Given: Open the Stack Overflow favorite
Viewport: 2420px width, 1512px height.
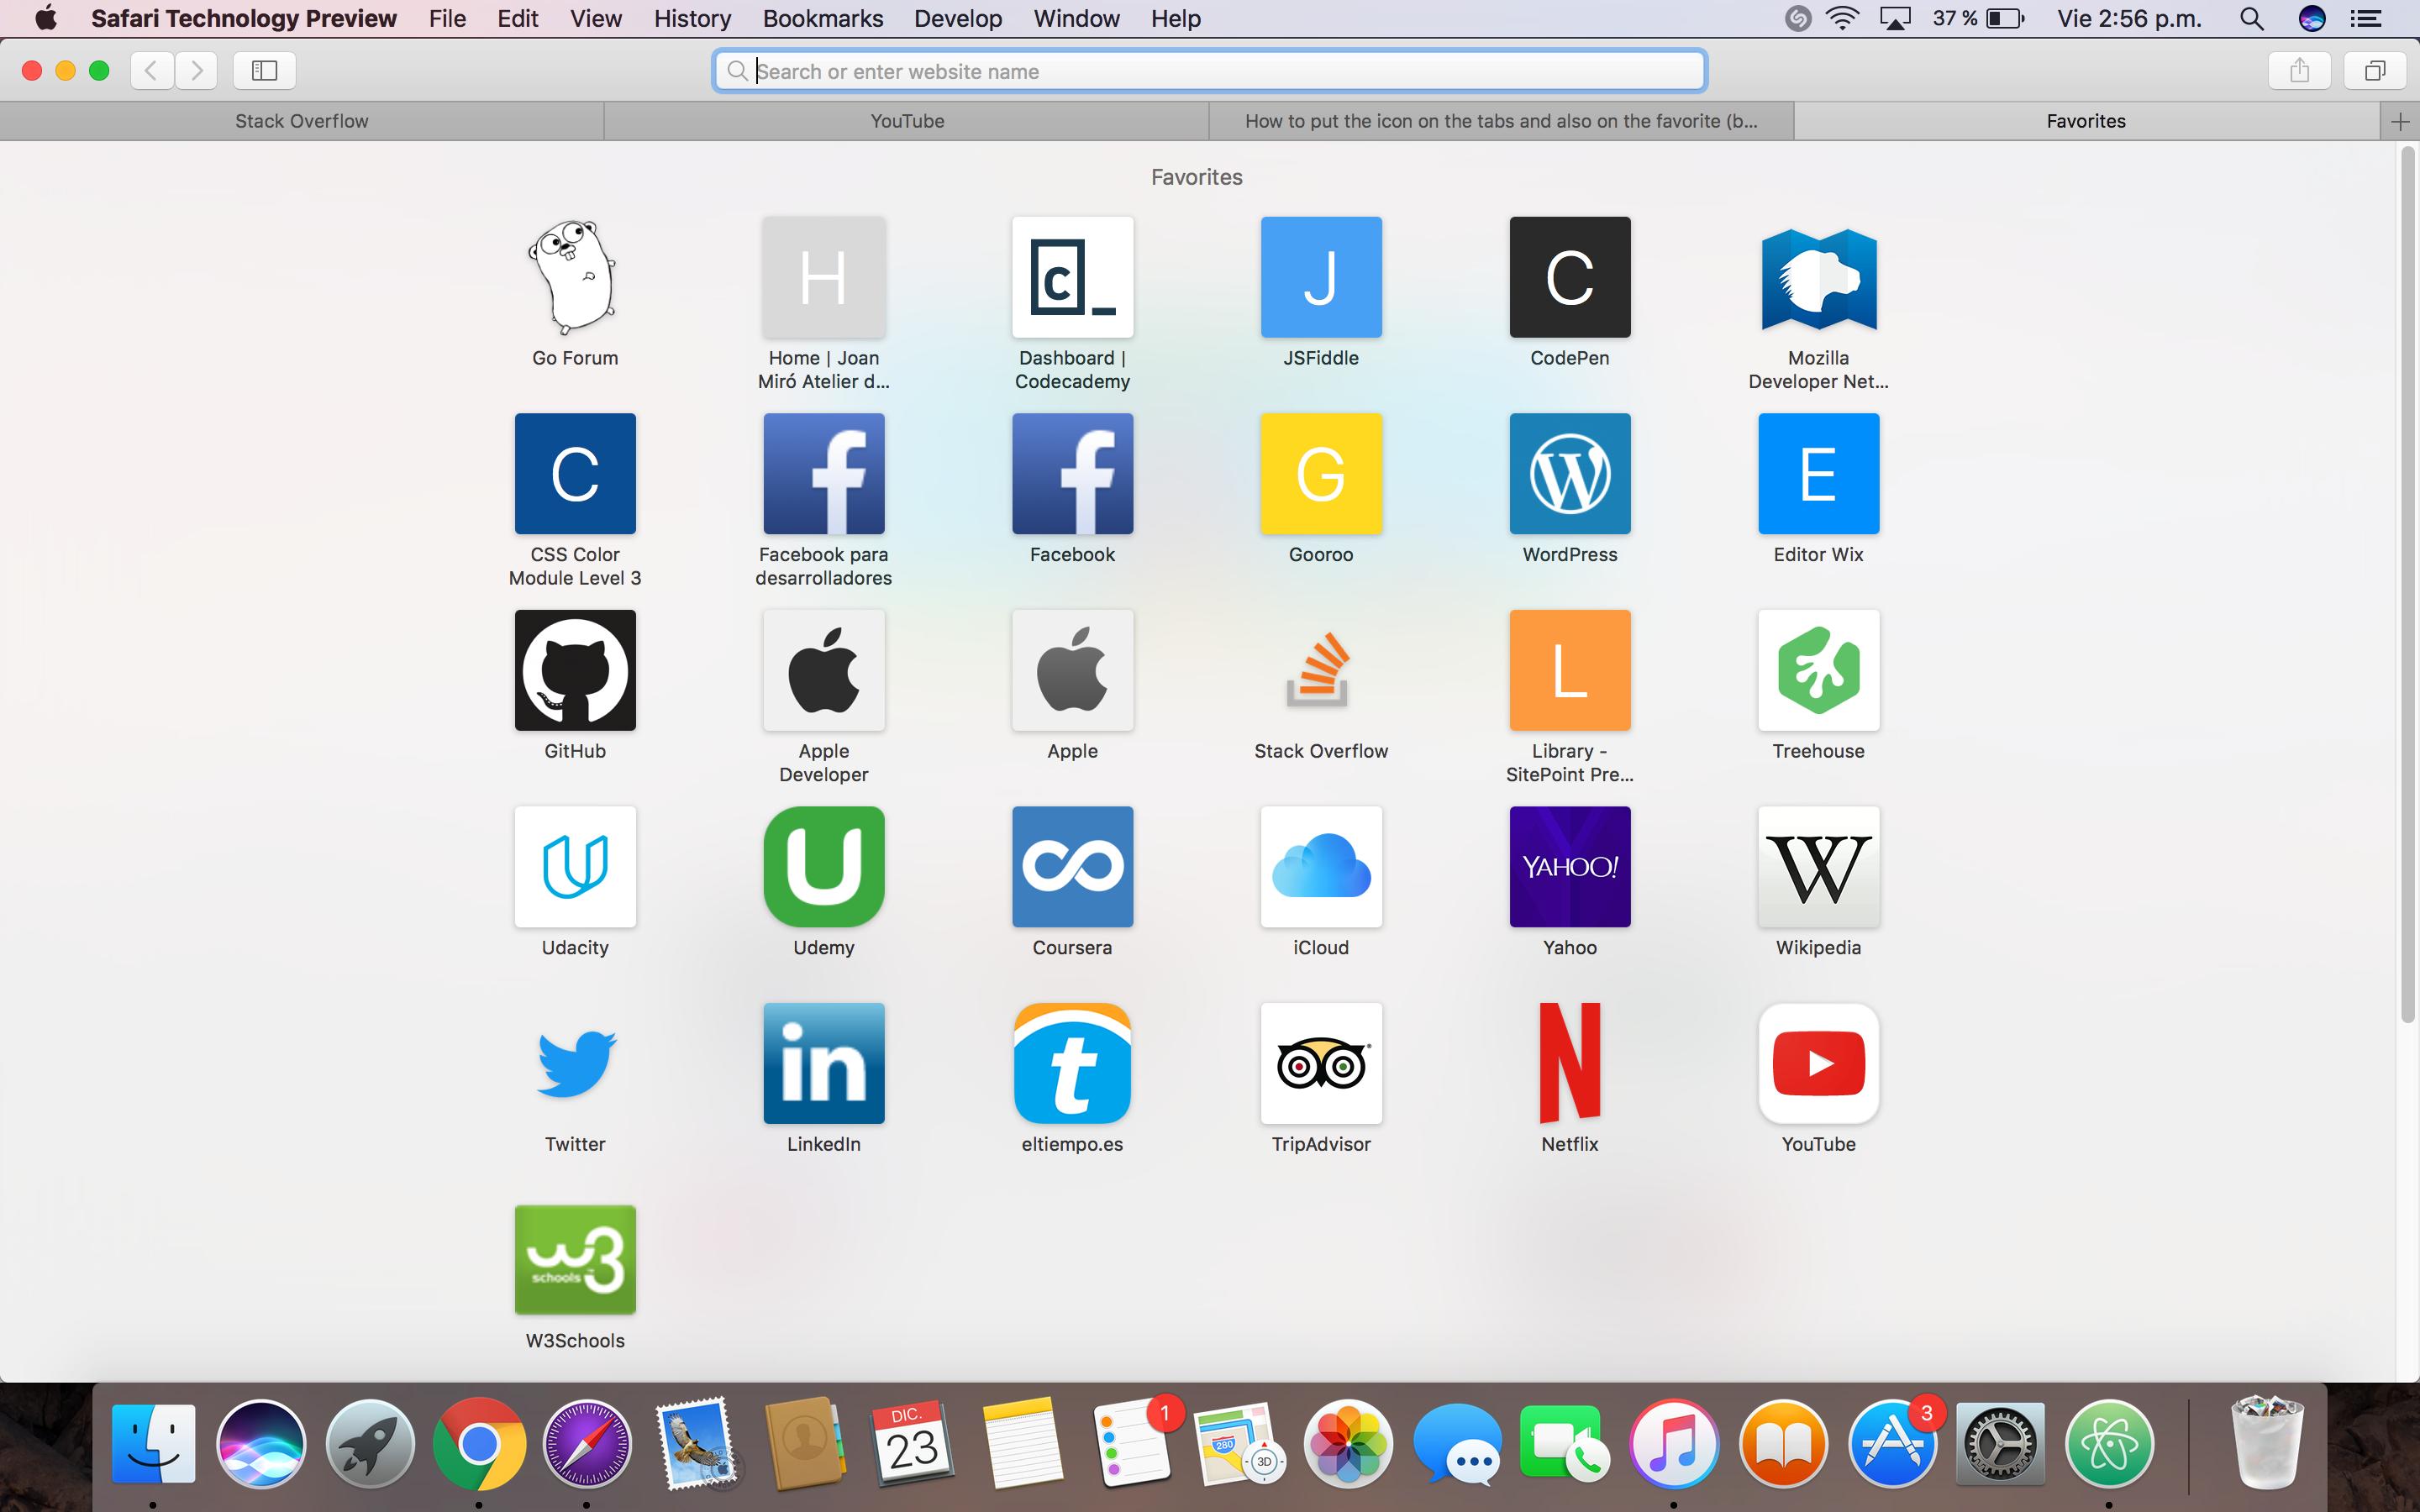Looking at the screenshot, I should [1320, 670].
